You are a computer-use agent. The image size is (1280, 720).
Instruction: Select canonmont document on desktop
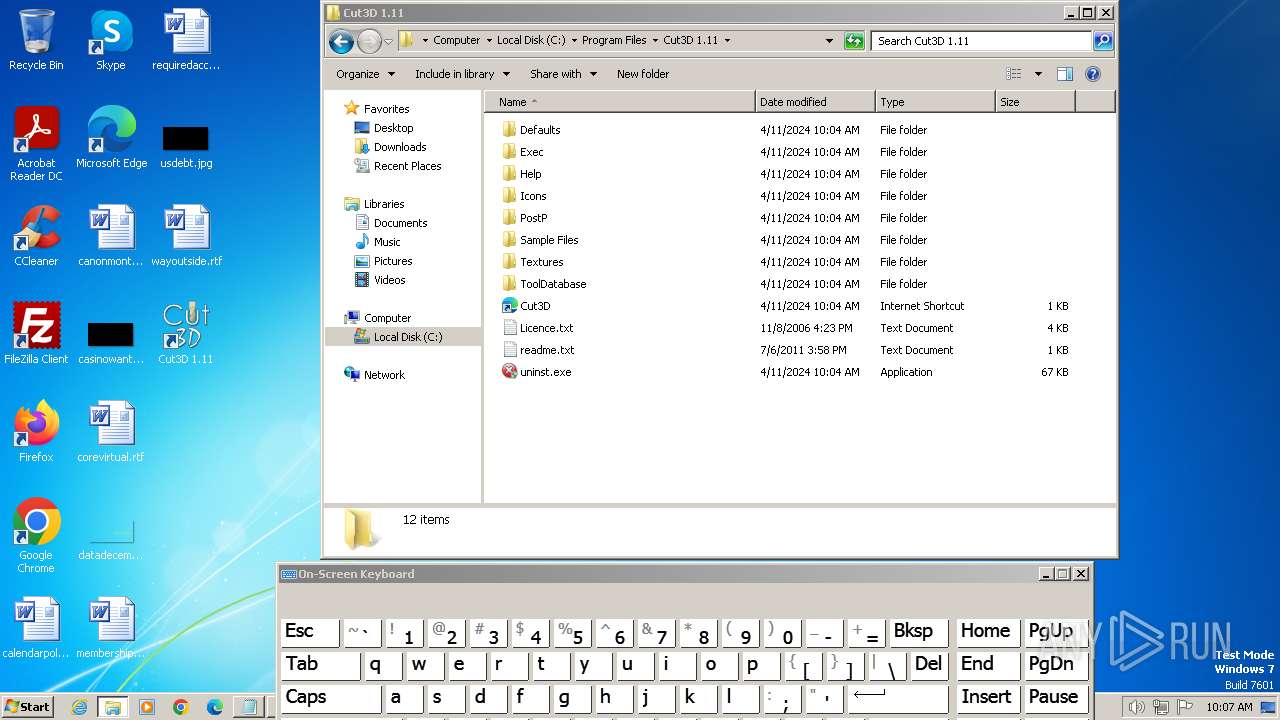point(111,236)
